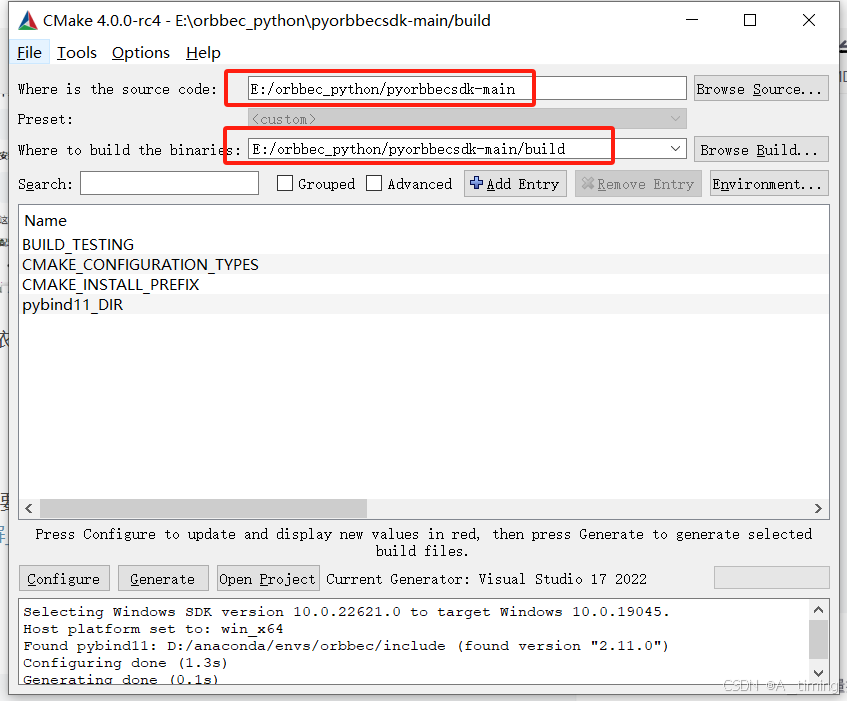Open the Help menu
Screen dimensions: 847x701
tap(203, 52)
